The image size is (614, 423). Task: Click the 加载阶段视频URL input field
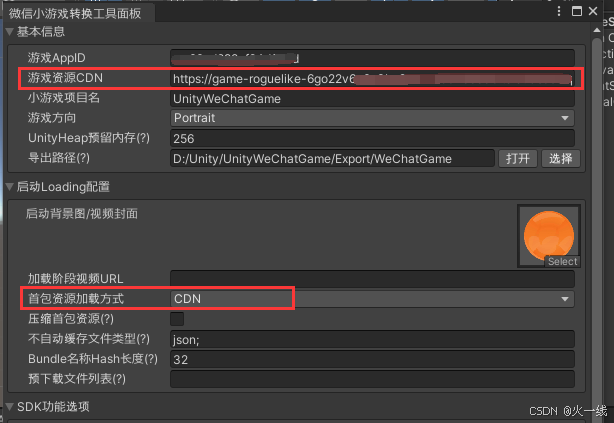pyautogui.click(x=372, y=279)
